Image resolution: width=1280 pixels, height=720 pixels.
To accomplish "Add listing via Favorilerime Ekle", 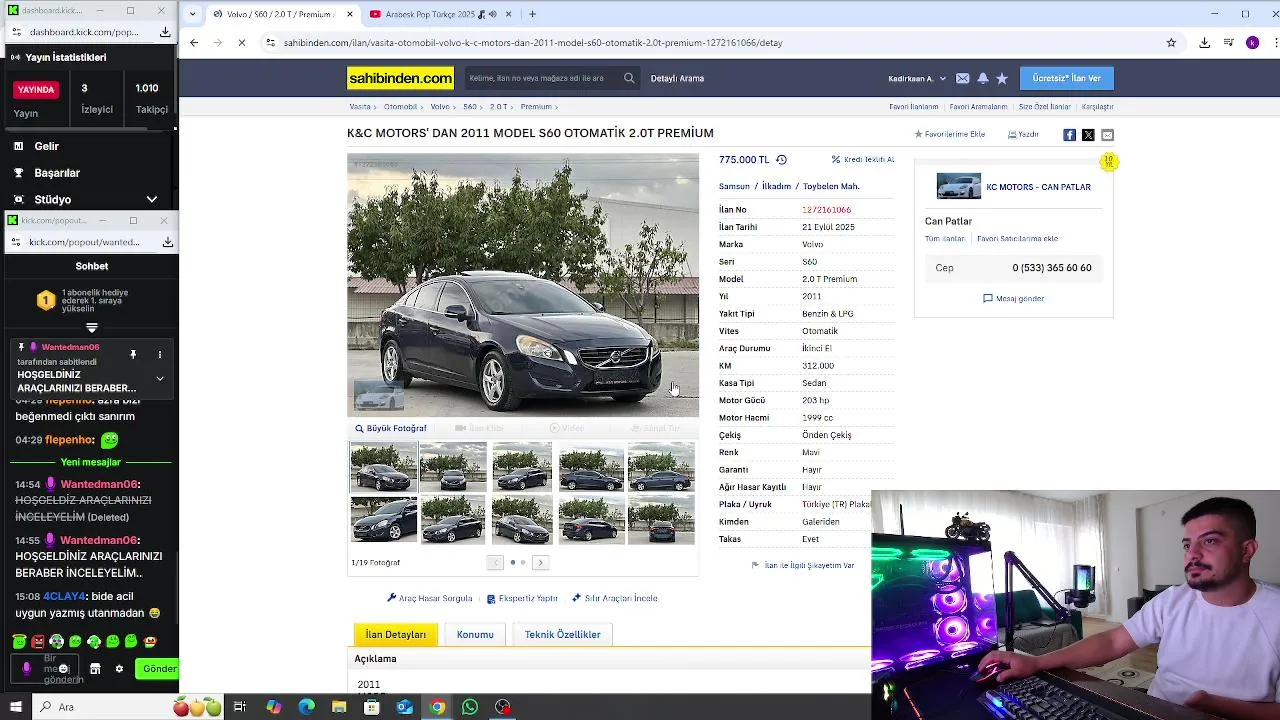I will click(950, 134).
